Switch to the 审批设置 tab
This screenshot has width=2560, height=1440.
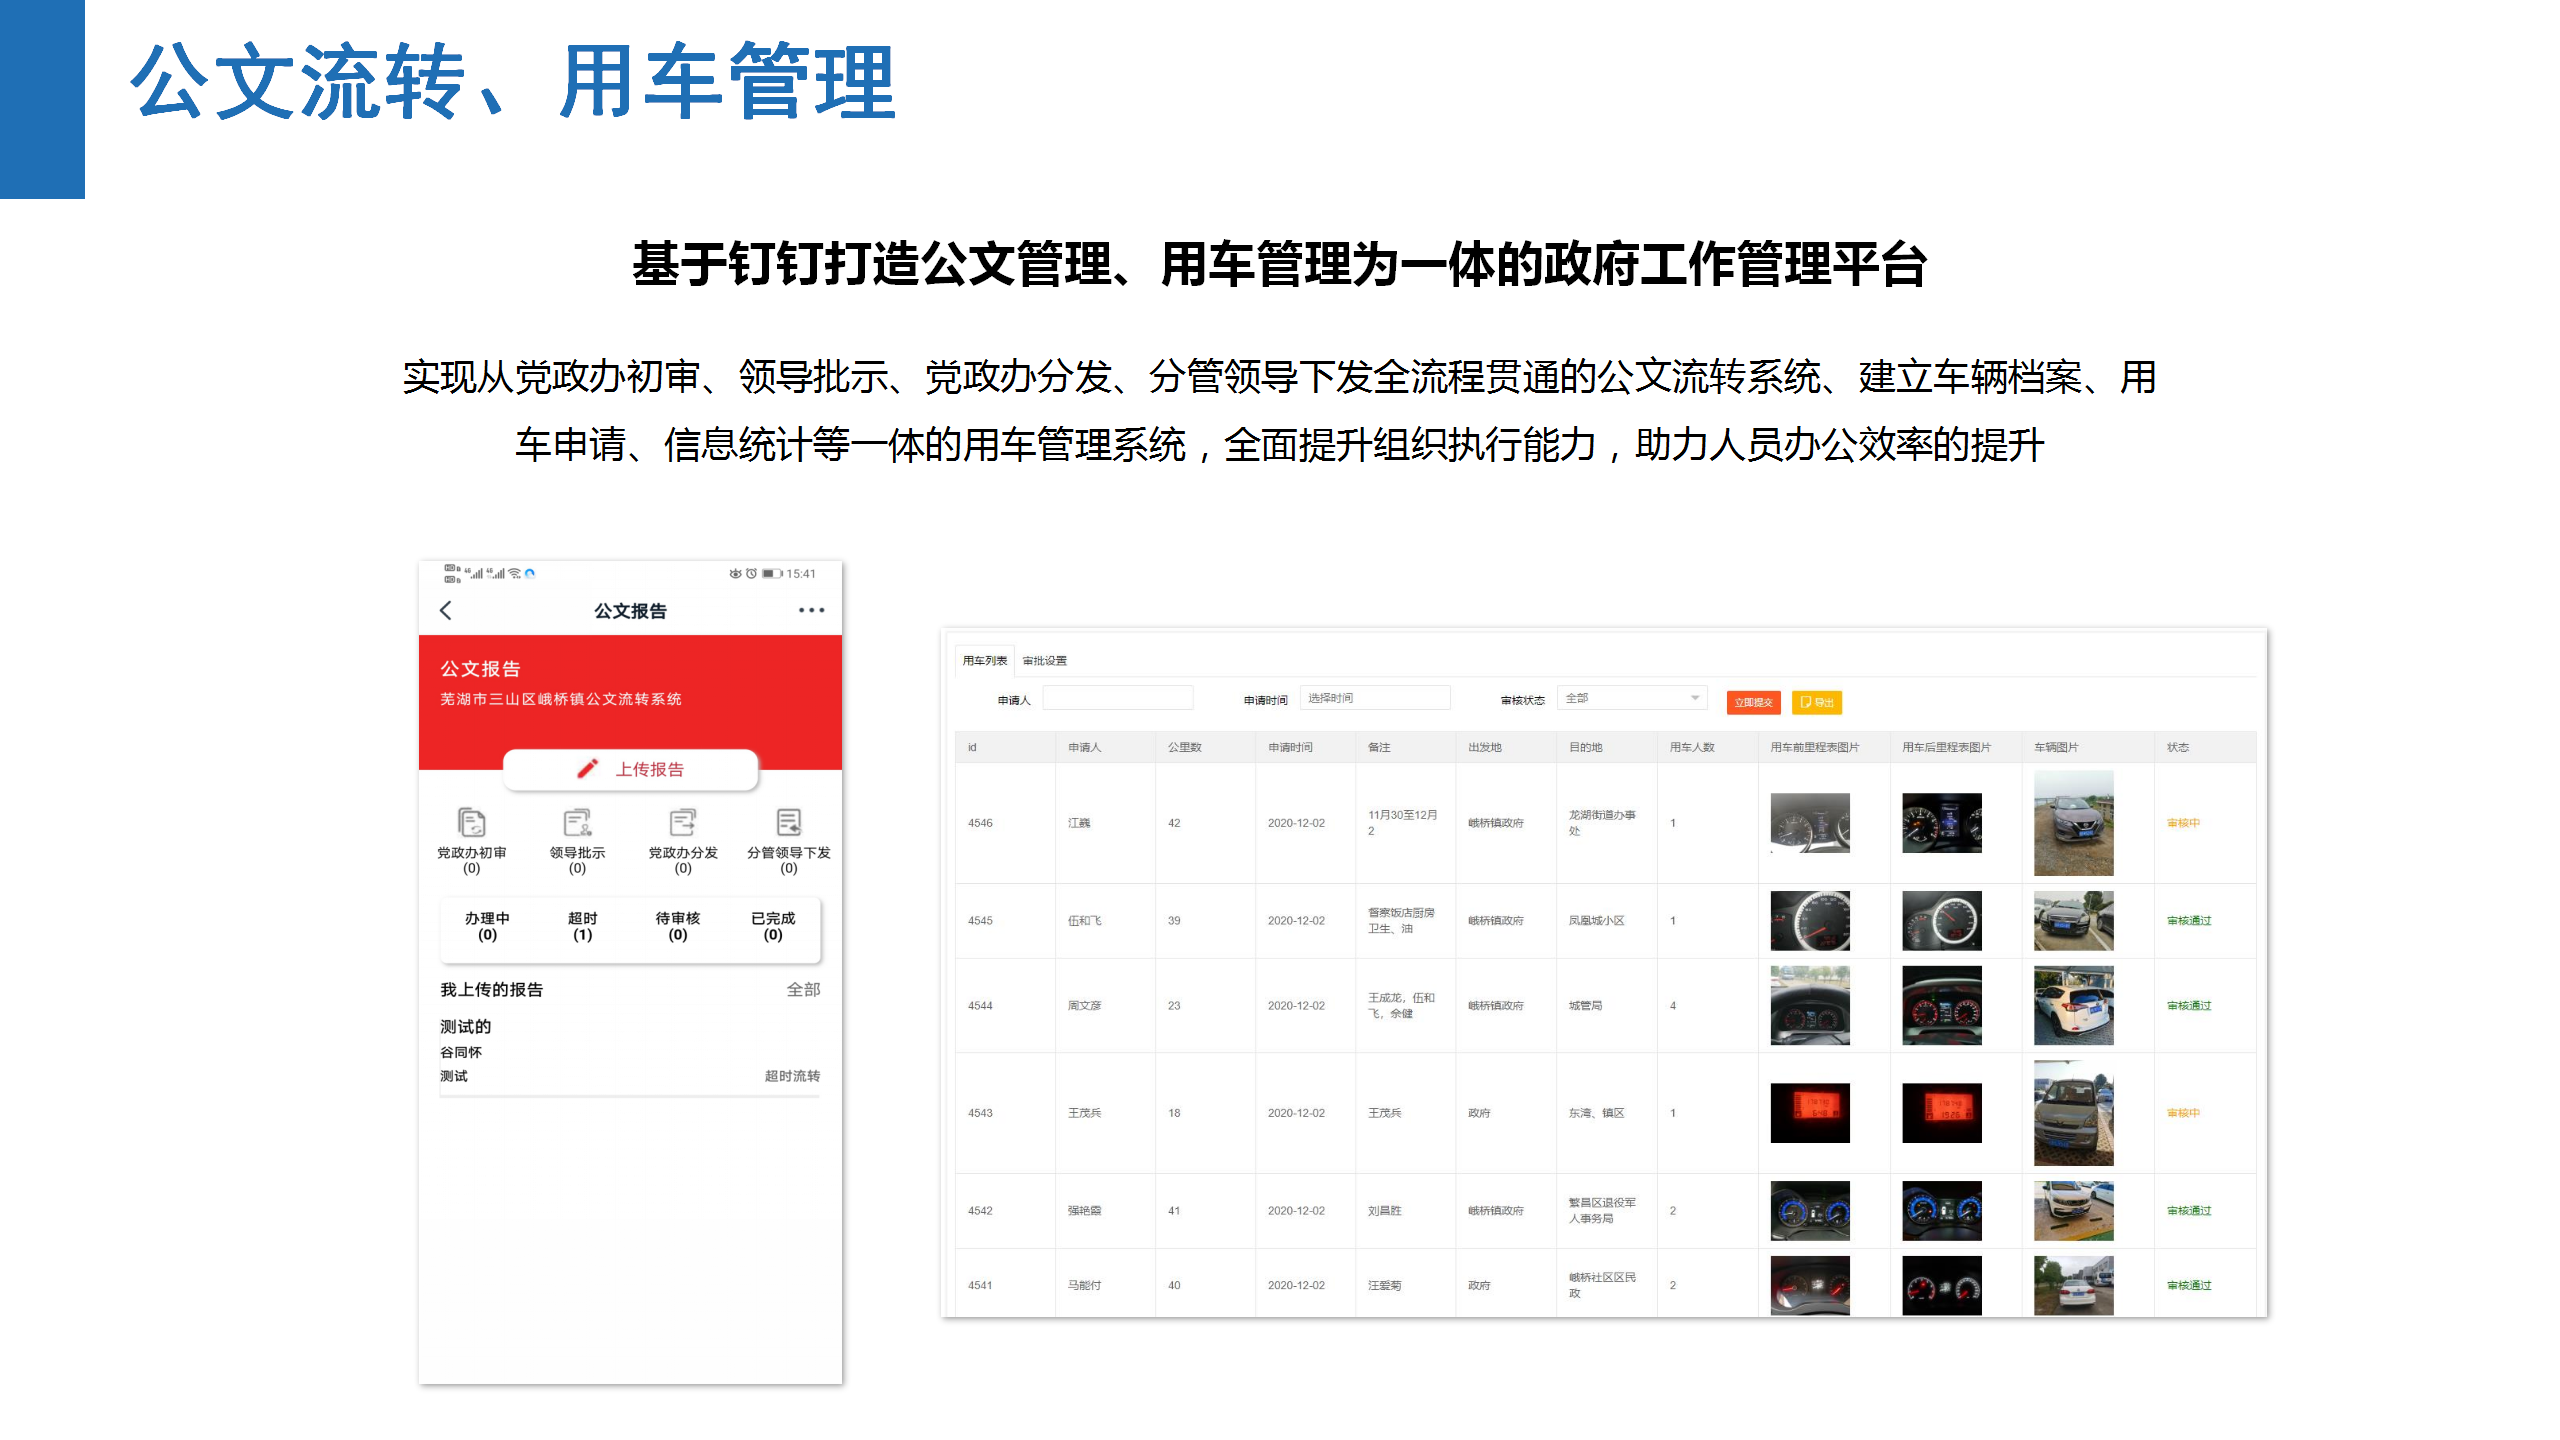point(1043,660)
